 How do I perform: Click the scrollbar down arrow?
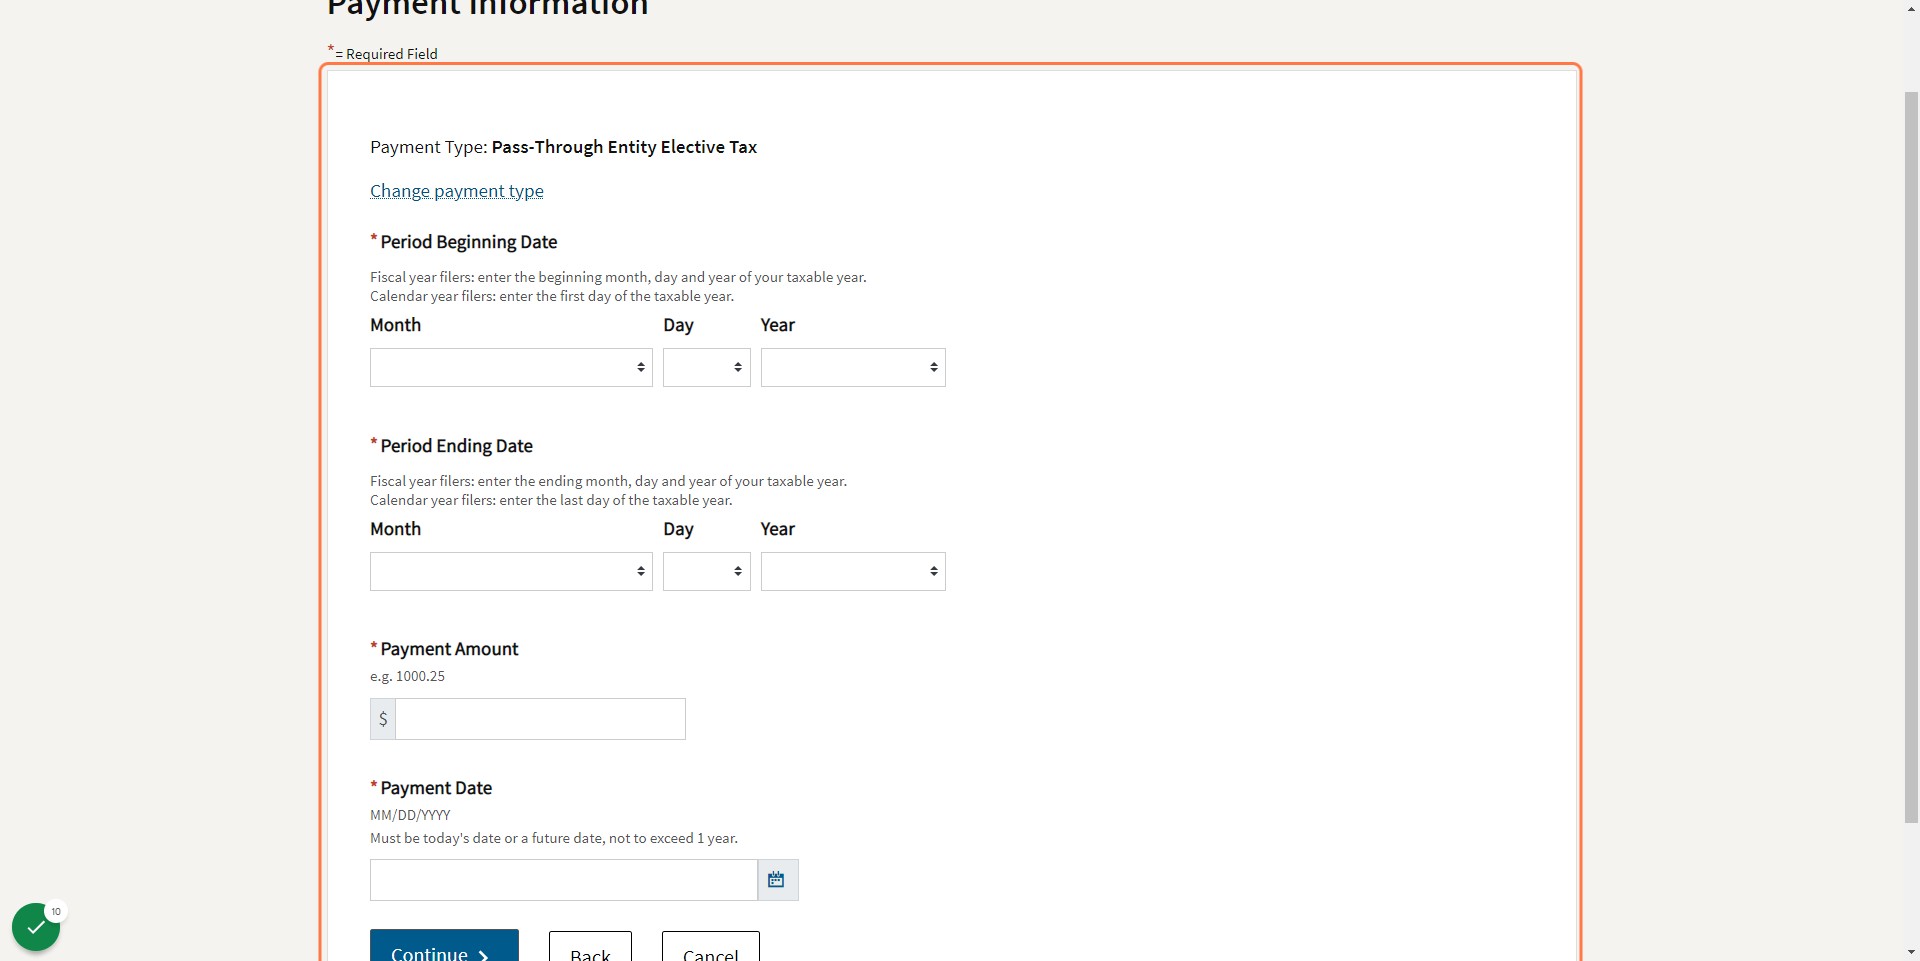[x=1911, y=952]
